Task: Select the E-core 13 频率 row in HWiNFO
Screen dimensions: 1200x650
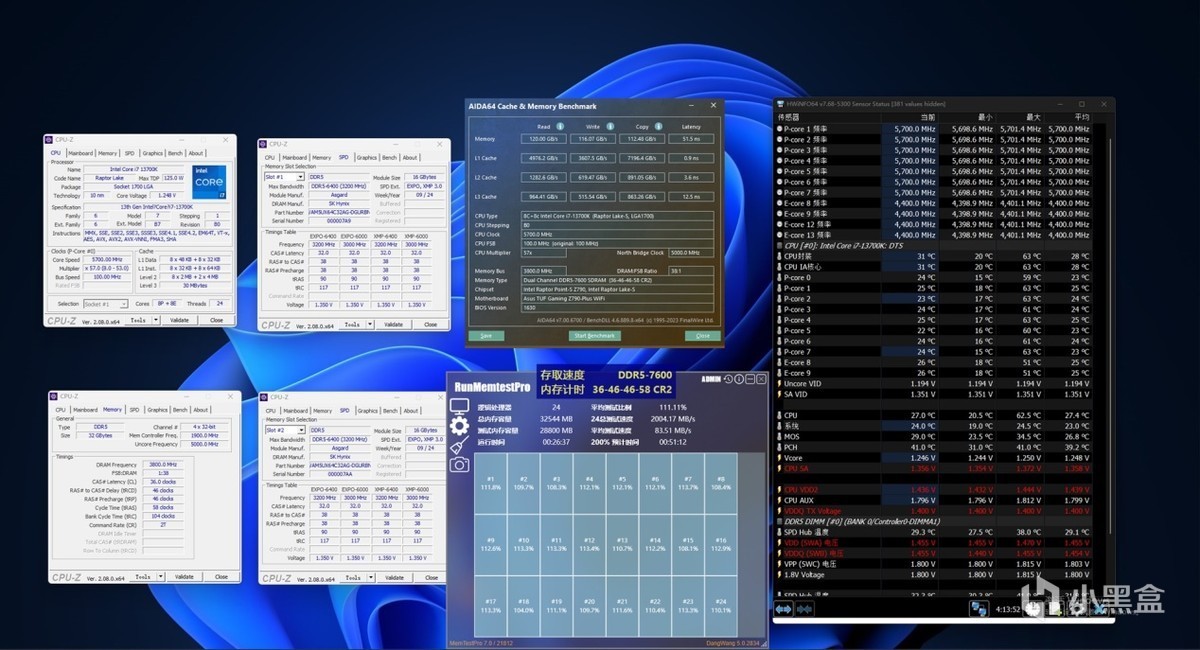Action: click(934, 235)
